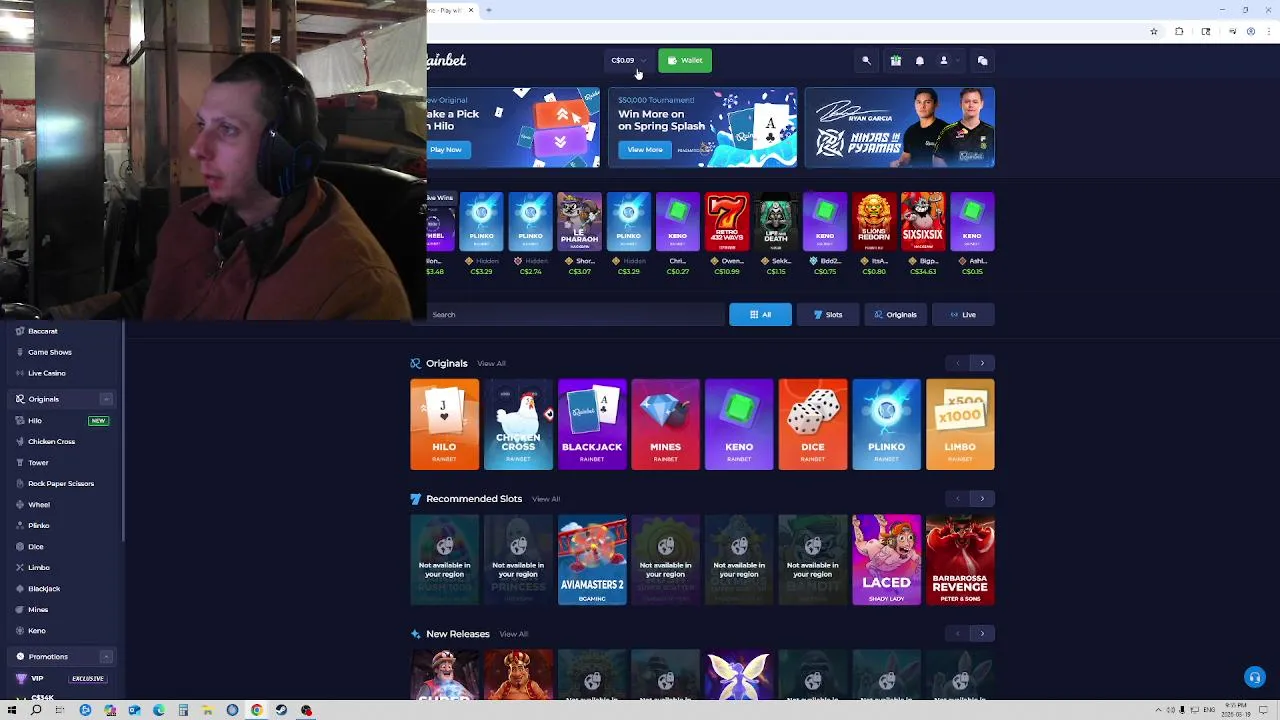
Task: Click the Game Shows sidebar icon
Action: (20, 352)
